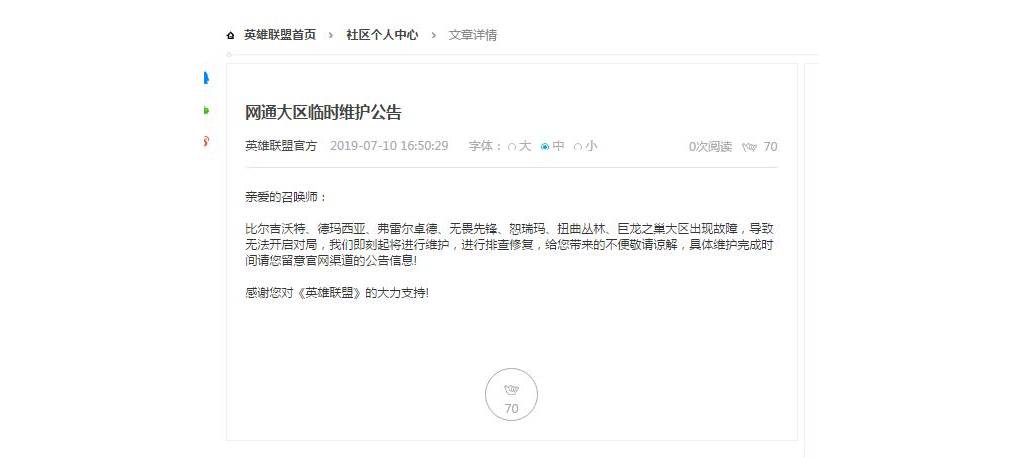Share via the red Weibo icon
This screenshot has width=1024, height=458.
point(206,141)
